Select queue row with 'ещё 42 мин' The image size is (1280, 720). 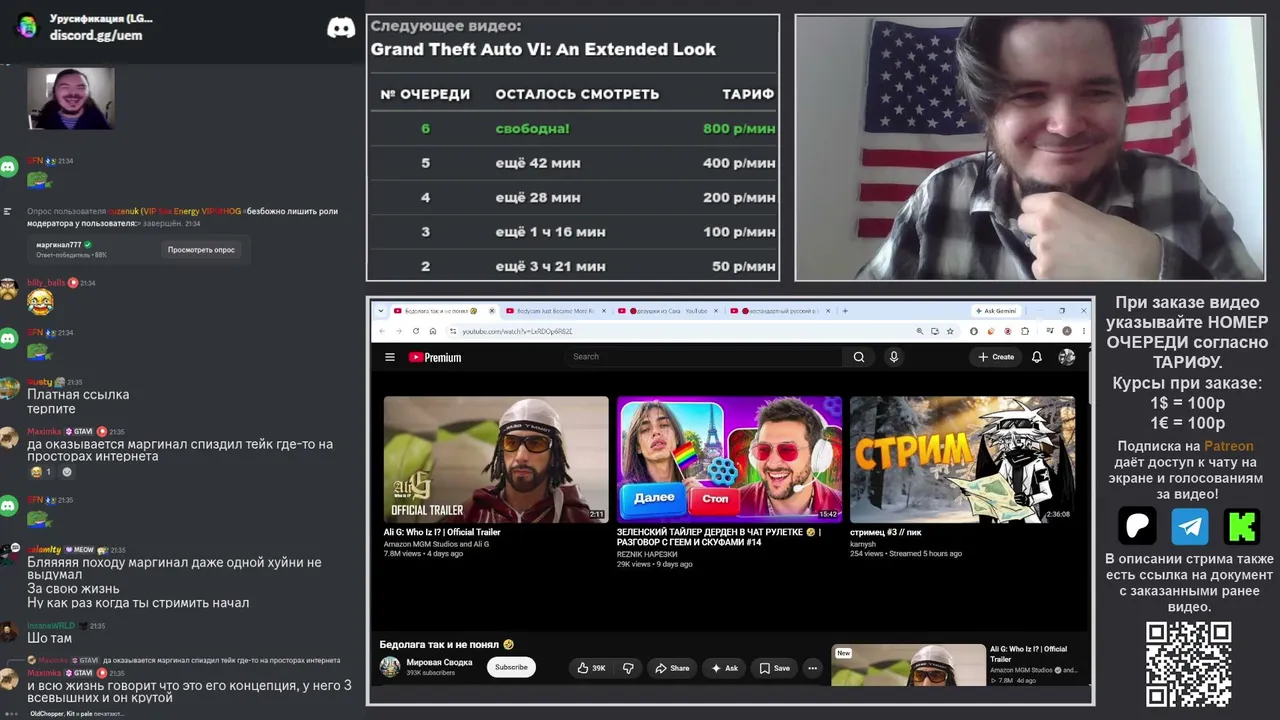(572, 163)
